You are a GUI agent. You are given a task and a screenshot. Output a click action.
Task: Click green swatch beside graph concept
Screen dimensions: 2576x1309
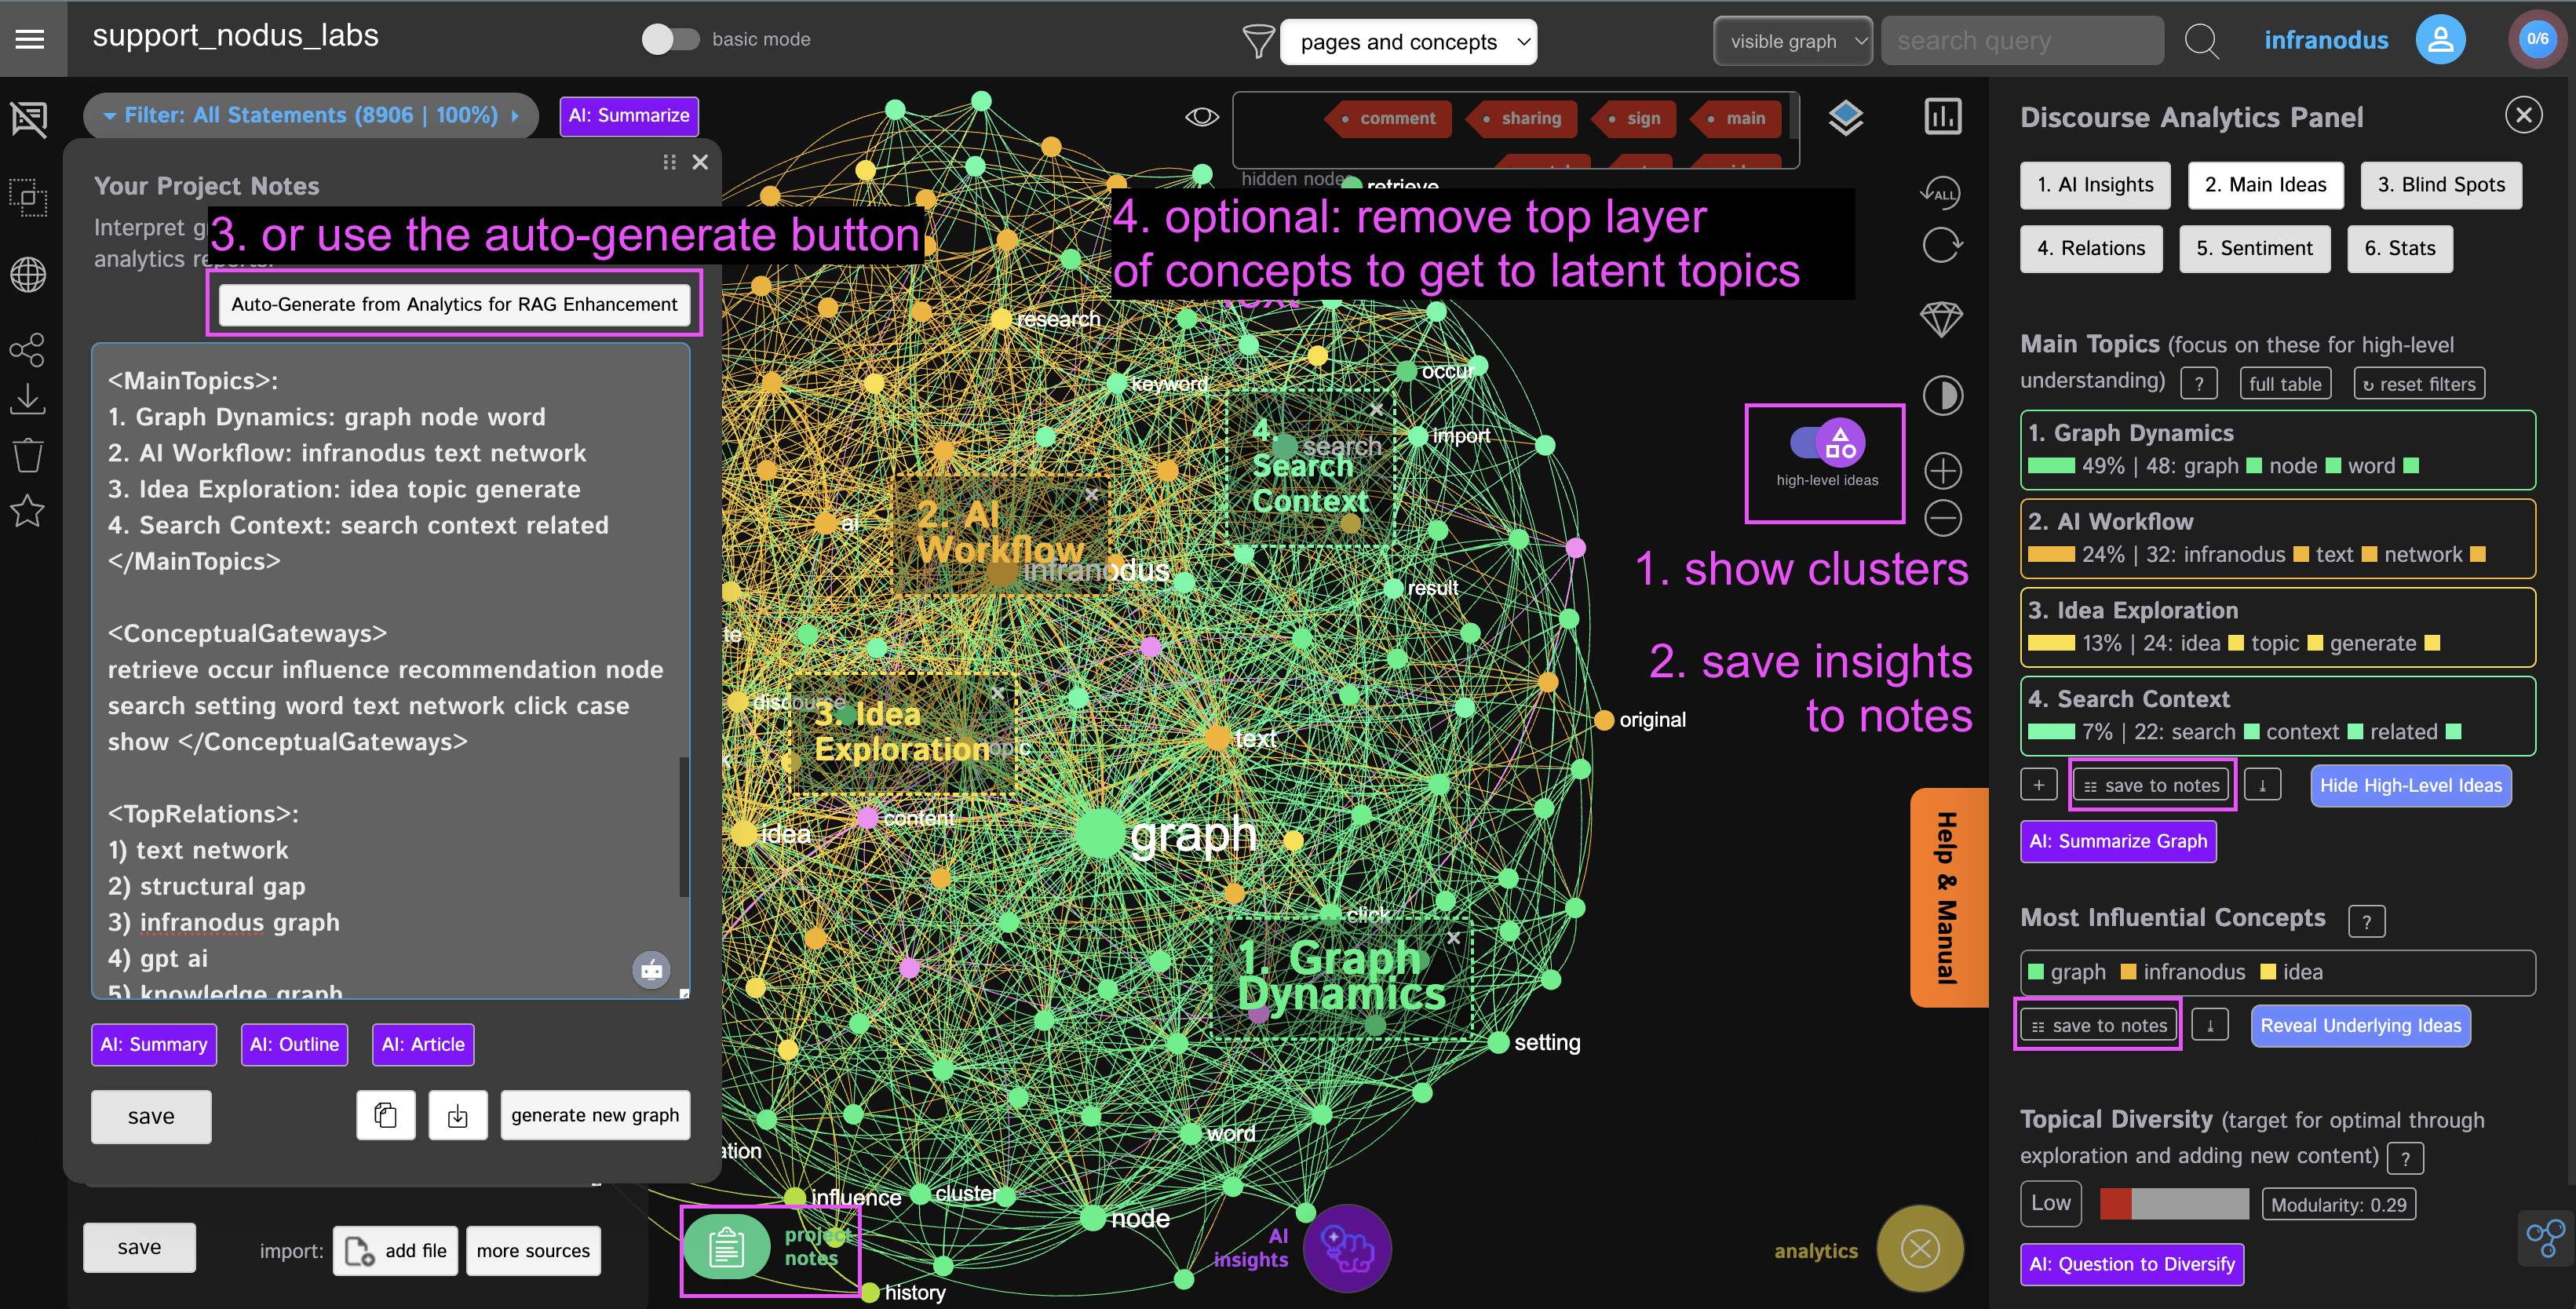2036,972
